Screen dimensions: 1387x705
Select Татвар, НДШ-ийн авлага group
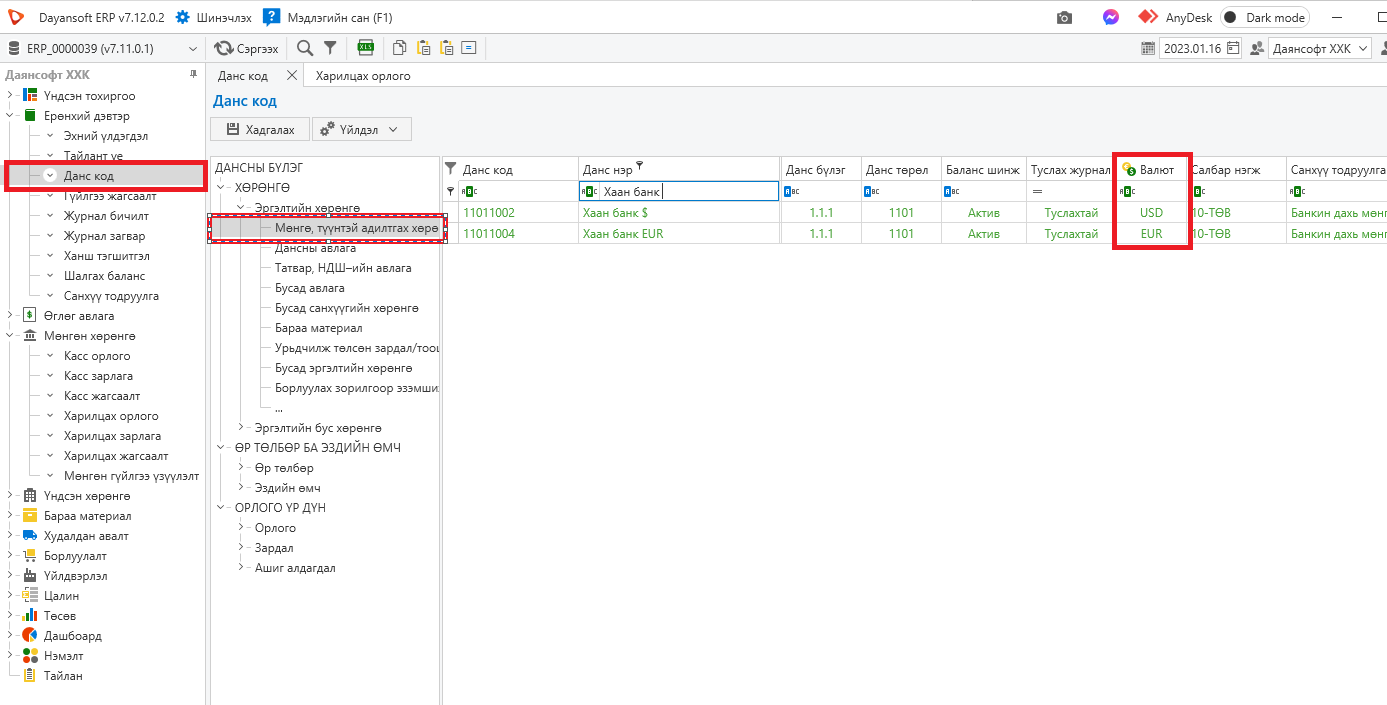tap(343, 268)
